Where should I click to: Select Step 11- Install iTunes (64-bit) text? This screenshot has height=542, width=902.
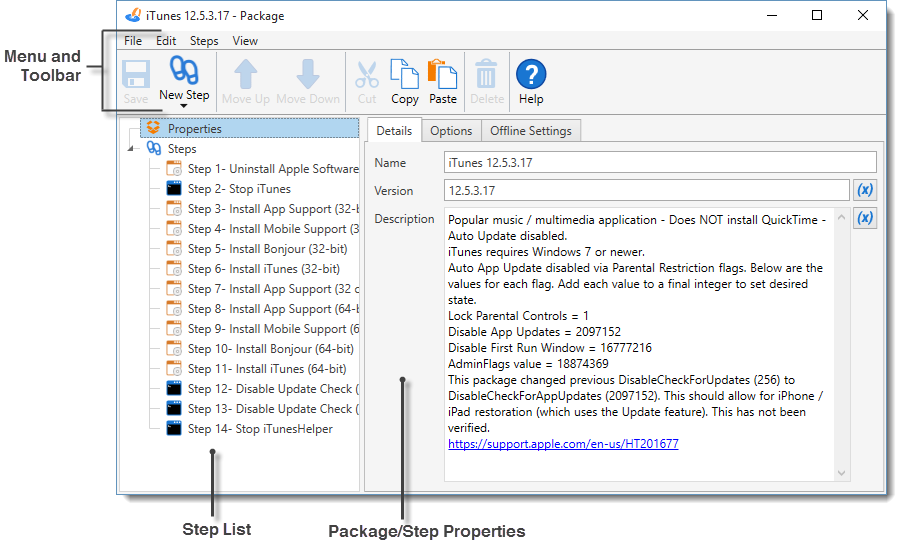coord(267,369)
